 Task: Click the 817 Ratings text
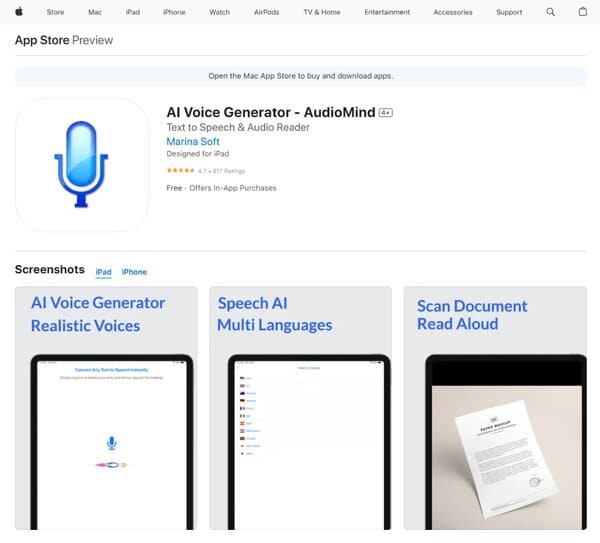click(229, 171)
